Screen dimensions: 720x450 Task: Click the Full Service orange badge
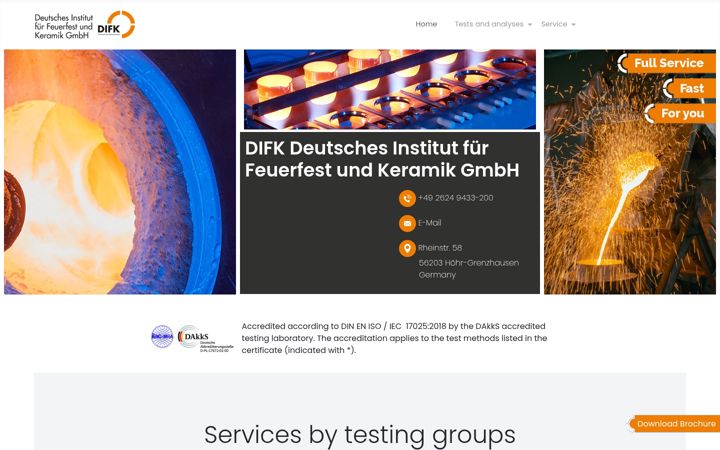[x=666, y=63]
